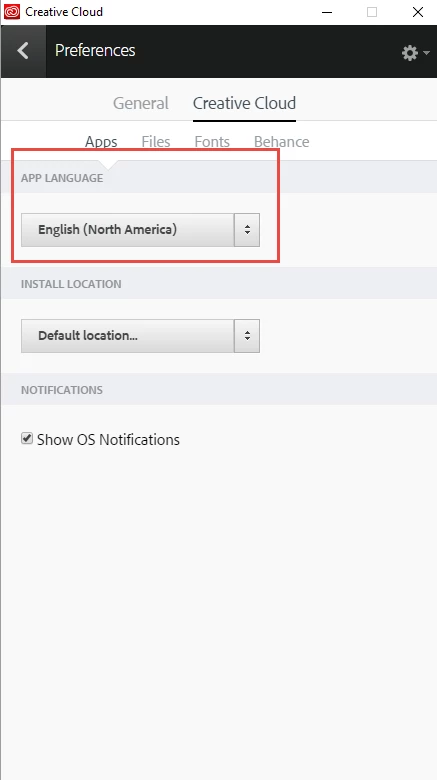This screenshot has width=437, height=780.
Task: Click the APP LANGUAGE section header
Action: 62,178
